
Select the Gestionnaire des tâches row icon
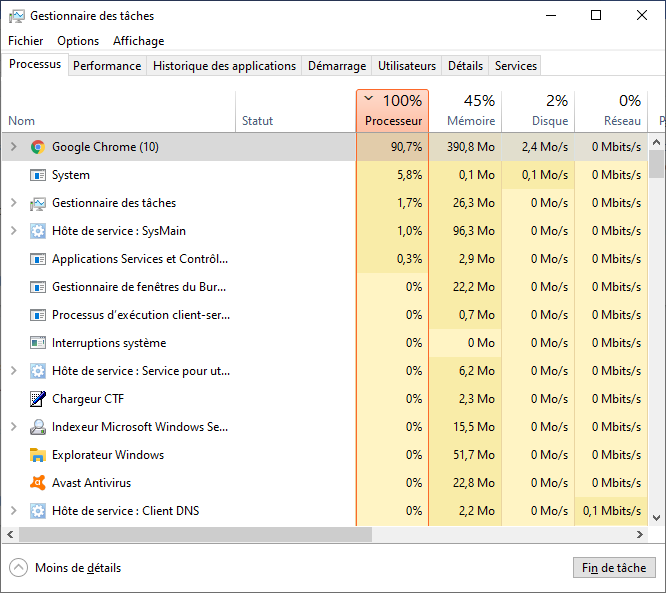click(38, 203)
